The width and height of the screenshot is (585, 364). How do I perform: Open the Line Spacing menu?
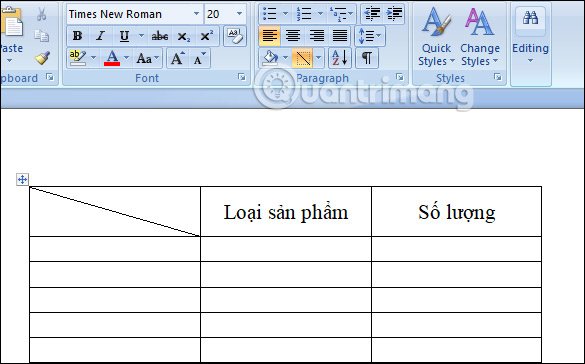369,36
